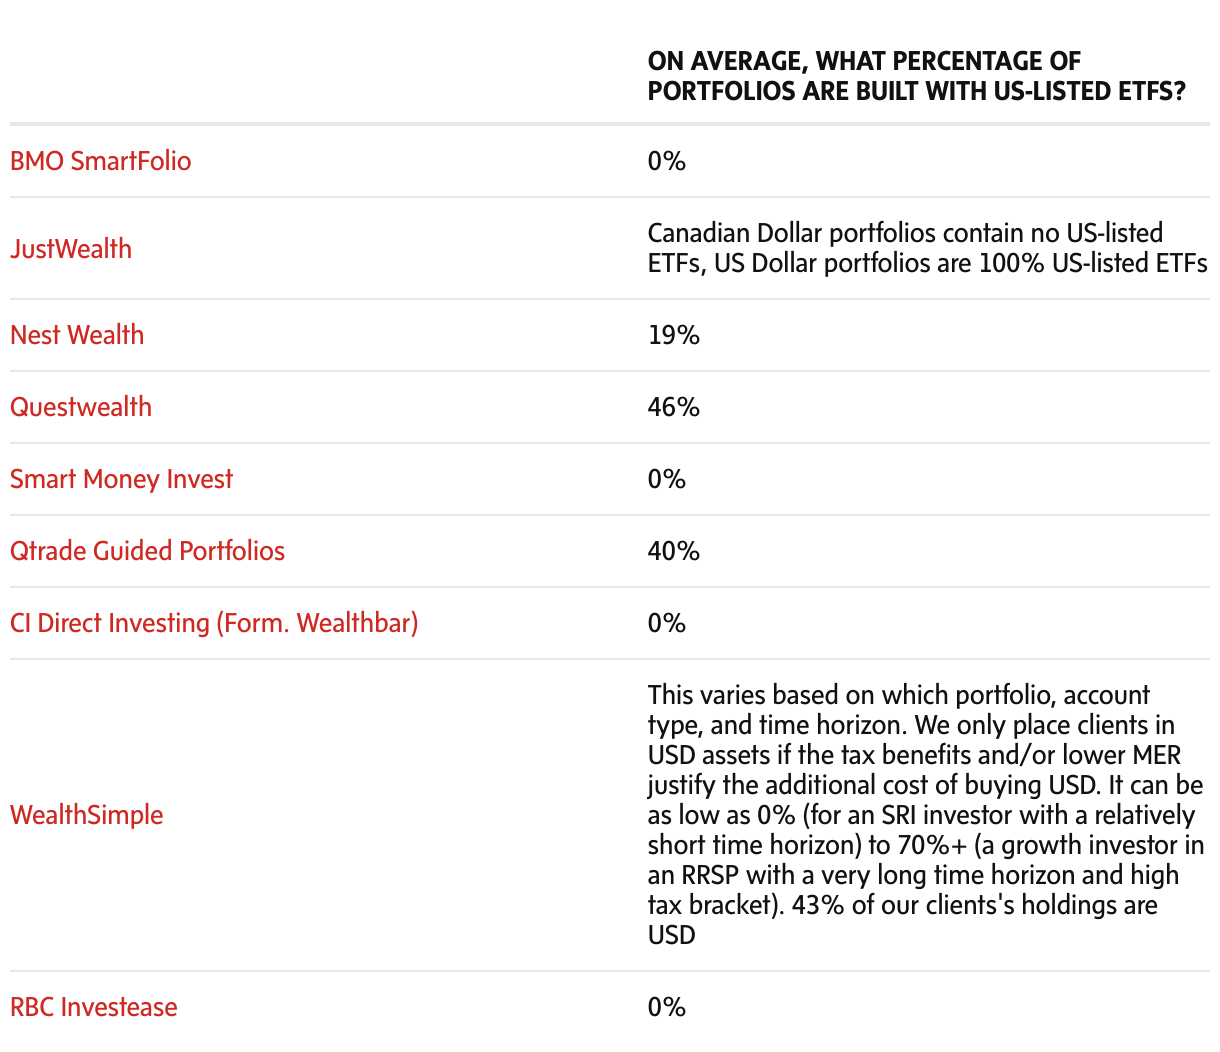Click CI Direct Investing's 0% value
The image size is (1220, 1052).
coord(667,623)
